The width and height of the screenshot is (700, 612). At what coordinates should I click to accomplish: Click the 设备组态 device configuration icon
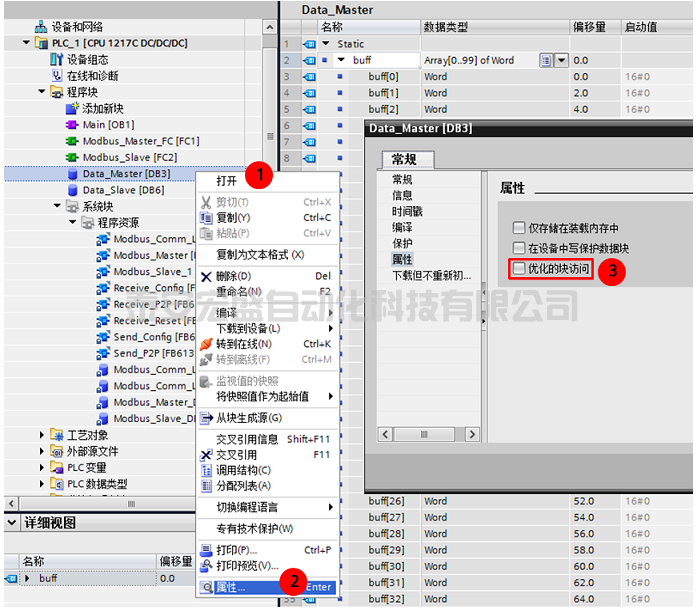[57, 60]
